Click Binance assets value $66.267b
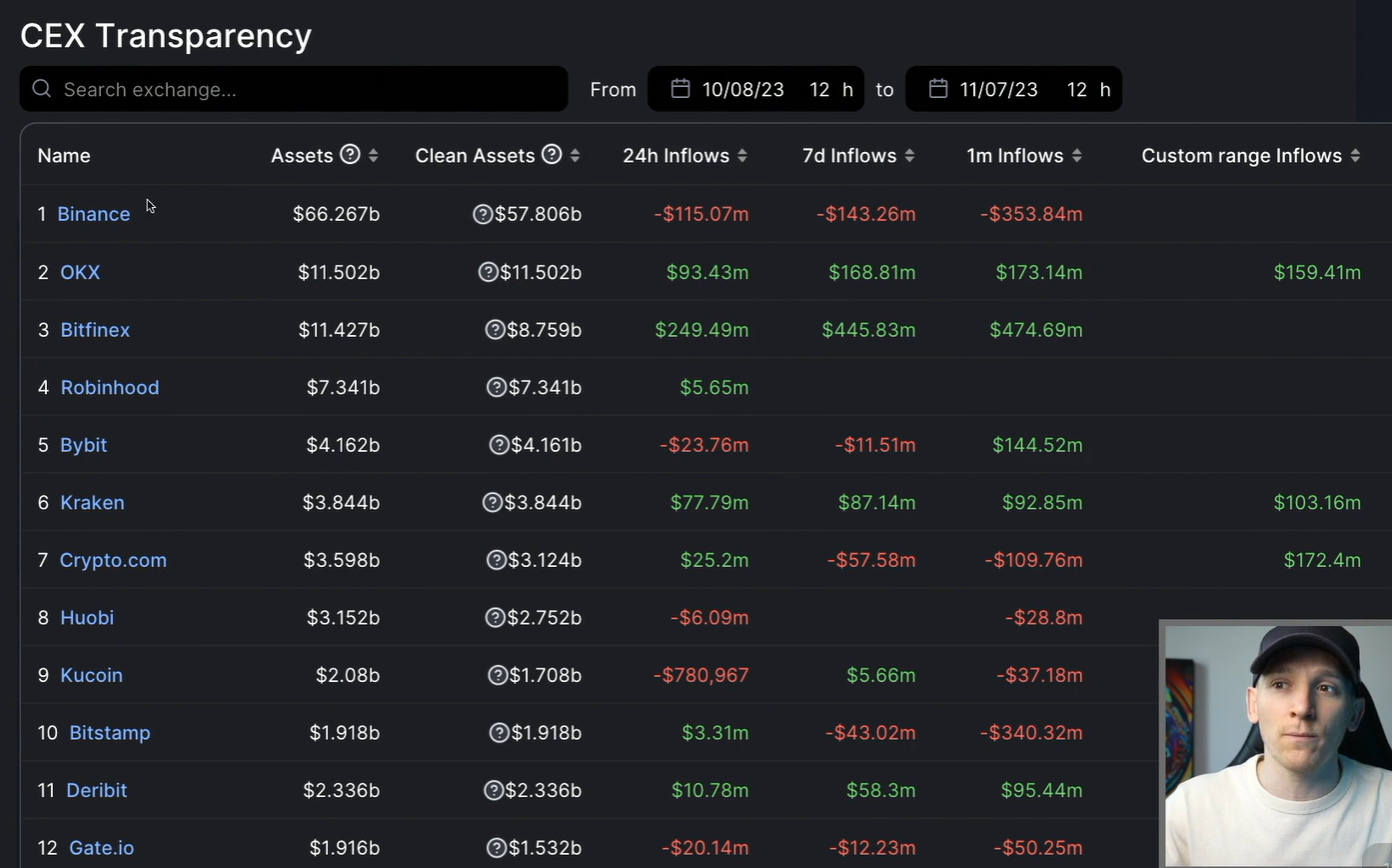The width and height of the screenshot is (1392, 868). (x=336, y=214)
